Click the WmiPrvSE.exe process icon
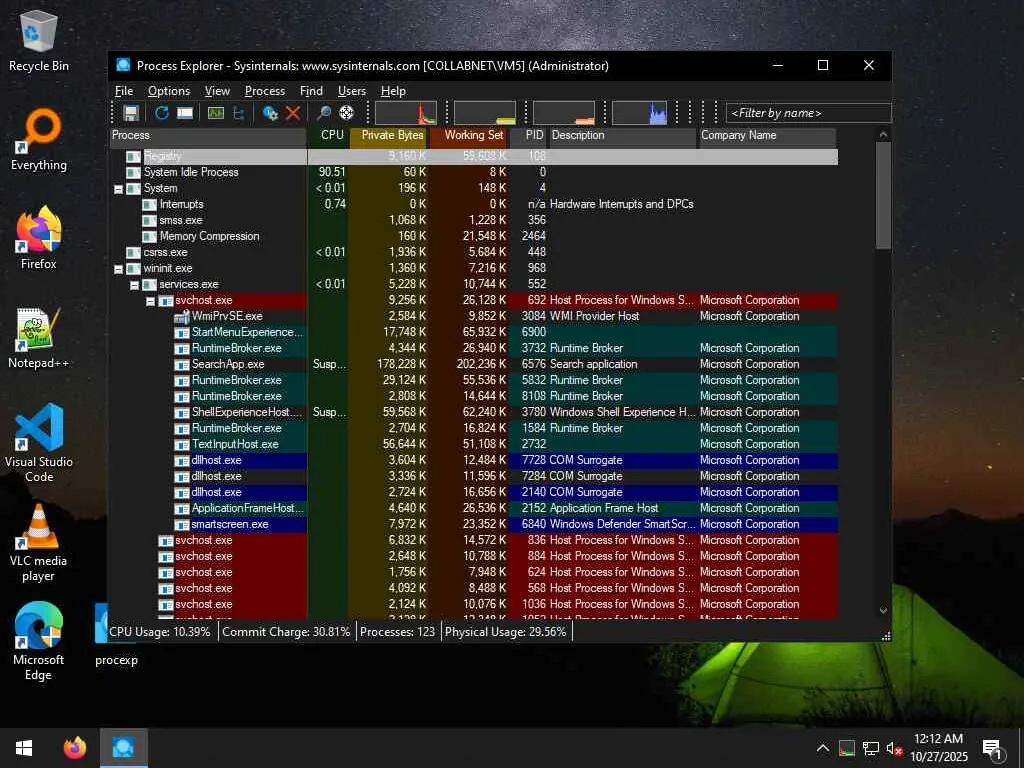Viewport: 1024px width, 768px height. 182,316
